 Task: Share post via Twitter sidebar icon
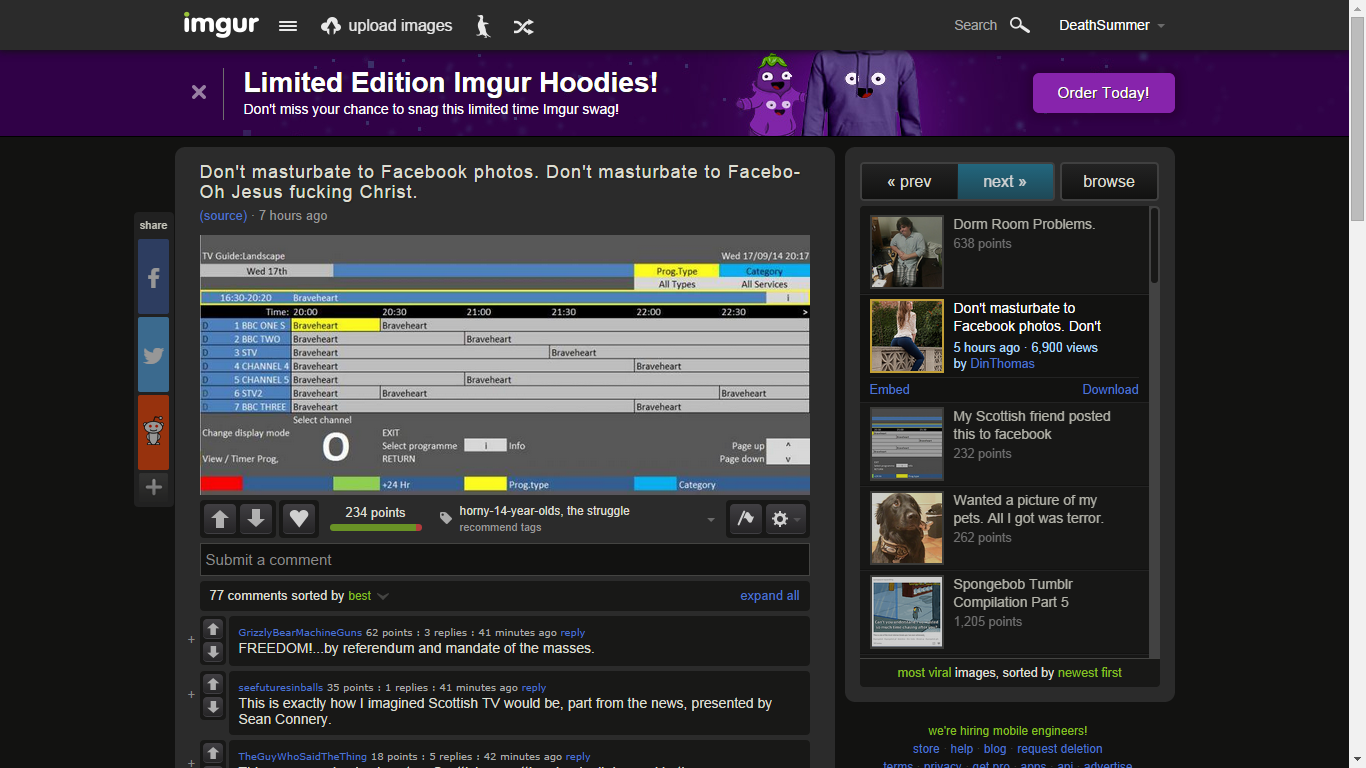[x=154, y=355]
